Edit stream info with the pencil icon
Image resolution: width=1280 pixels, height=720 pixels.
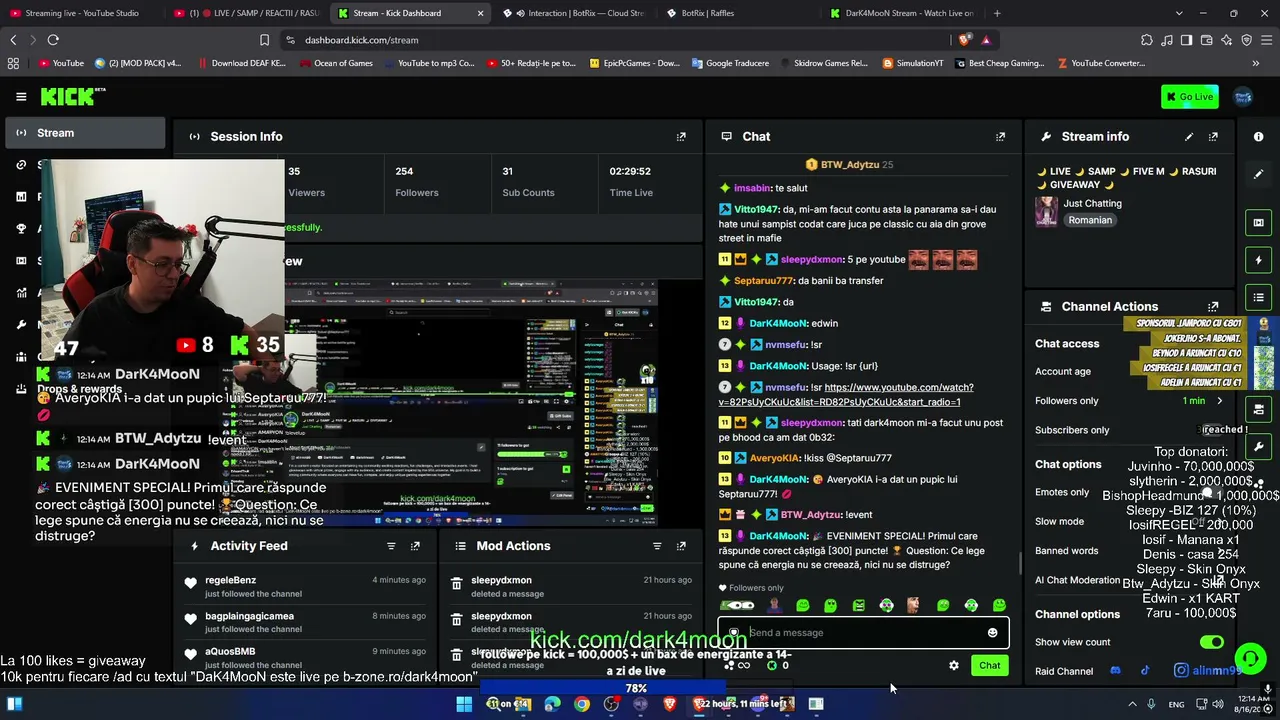click(x=1189, y=137)
